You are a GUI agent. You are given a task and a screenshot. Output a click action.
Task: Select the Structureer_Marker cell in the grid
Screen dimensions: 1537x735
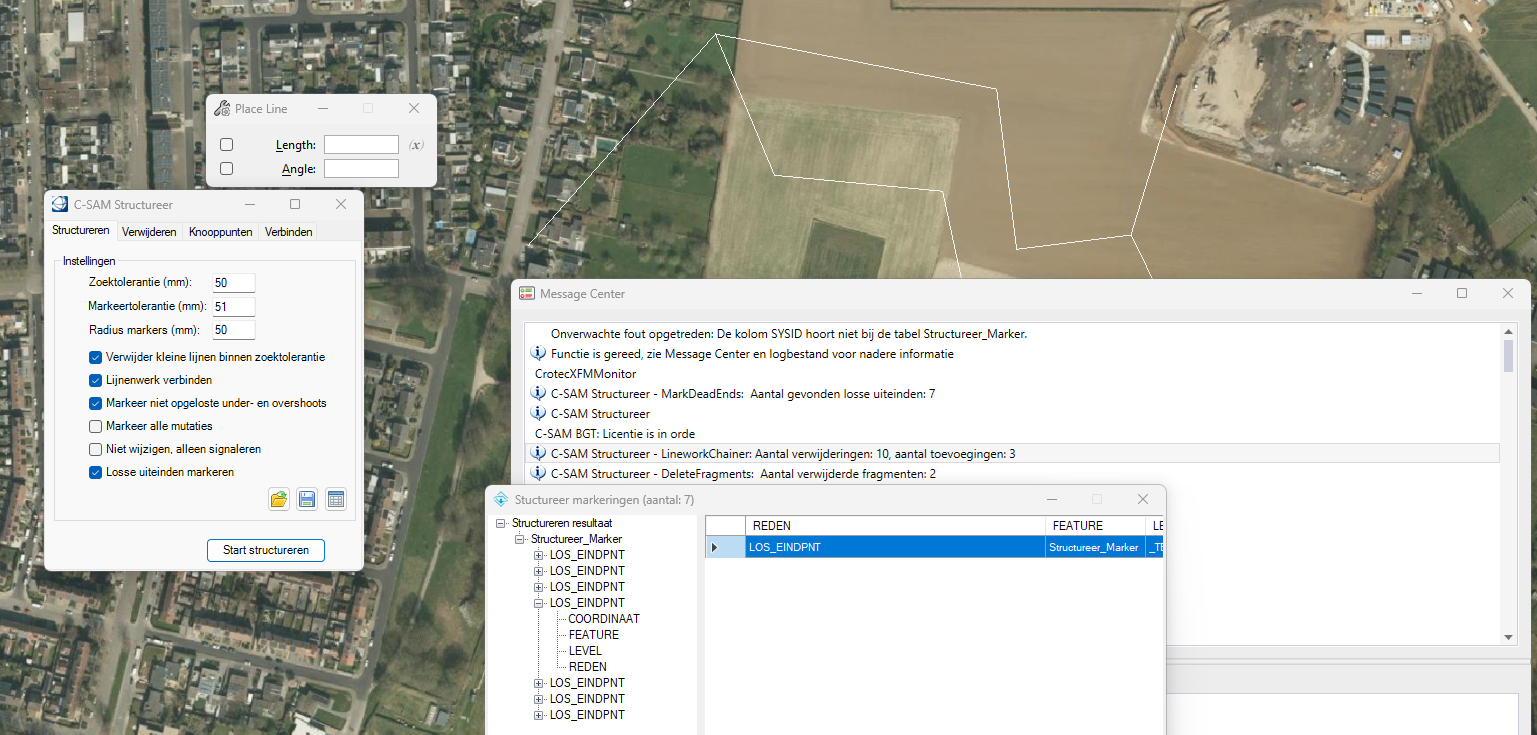(x=1096, y=547)
